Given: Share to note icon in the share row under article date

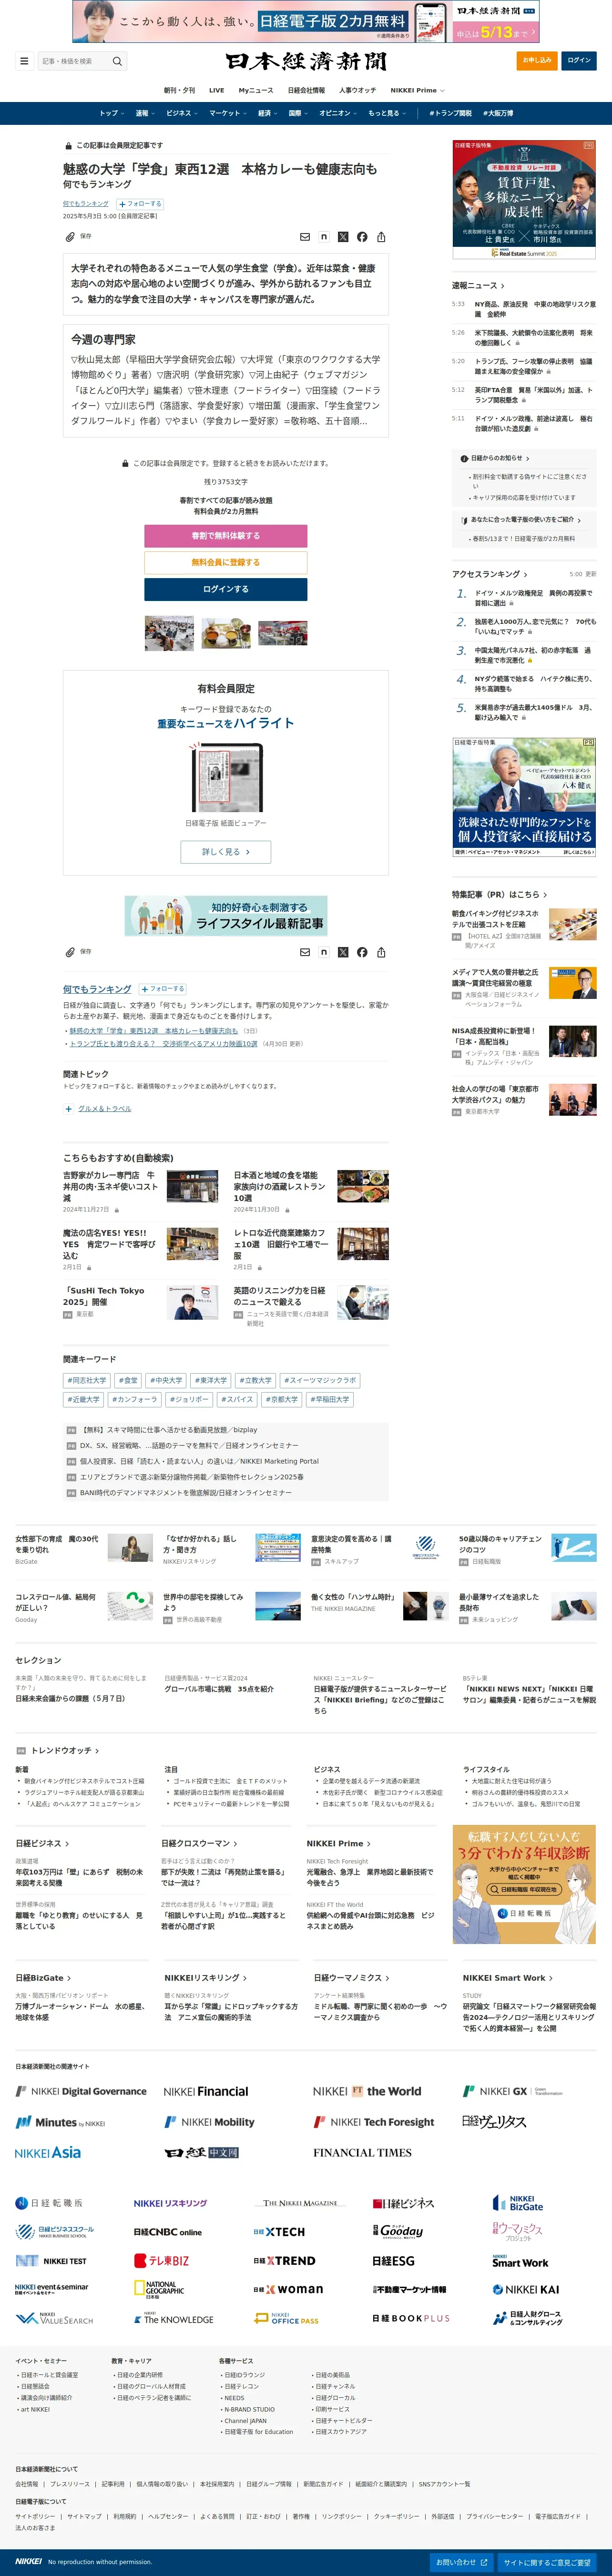Looking at the screenshot, I should (x=324, y=237).
